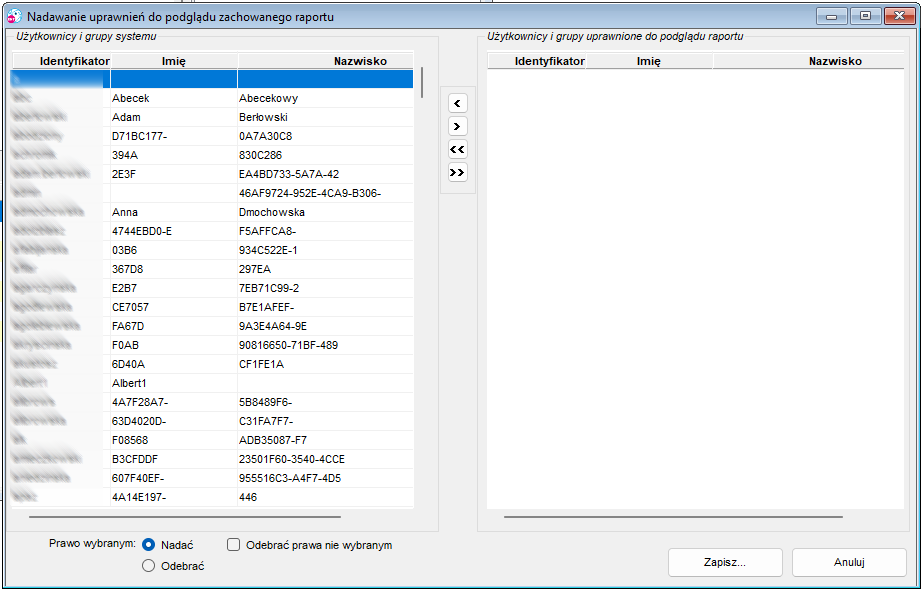The width and height of the screenshot is (922, 590).
Task: Click the B7E1AFEF- cell
Action: click(325, 307)
